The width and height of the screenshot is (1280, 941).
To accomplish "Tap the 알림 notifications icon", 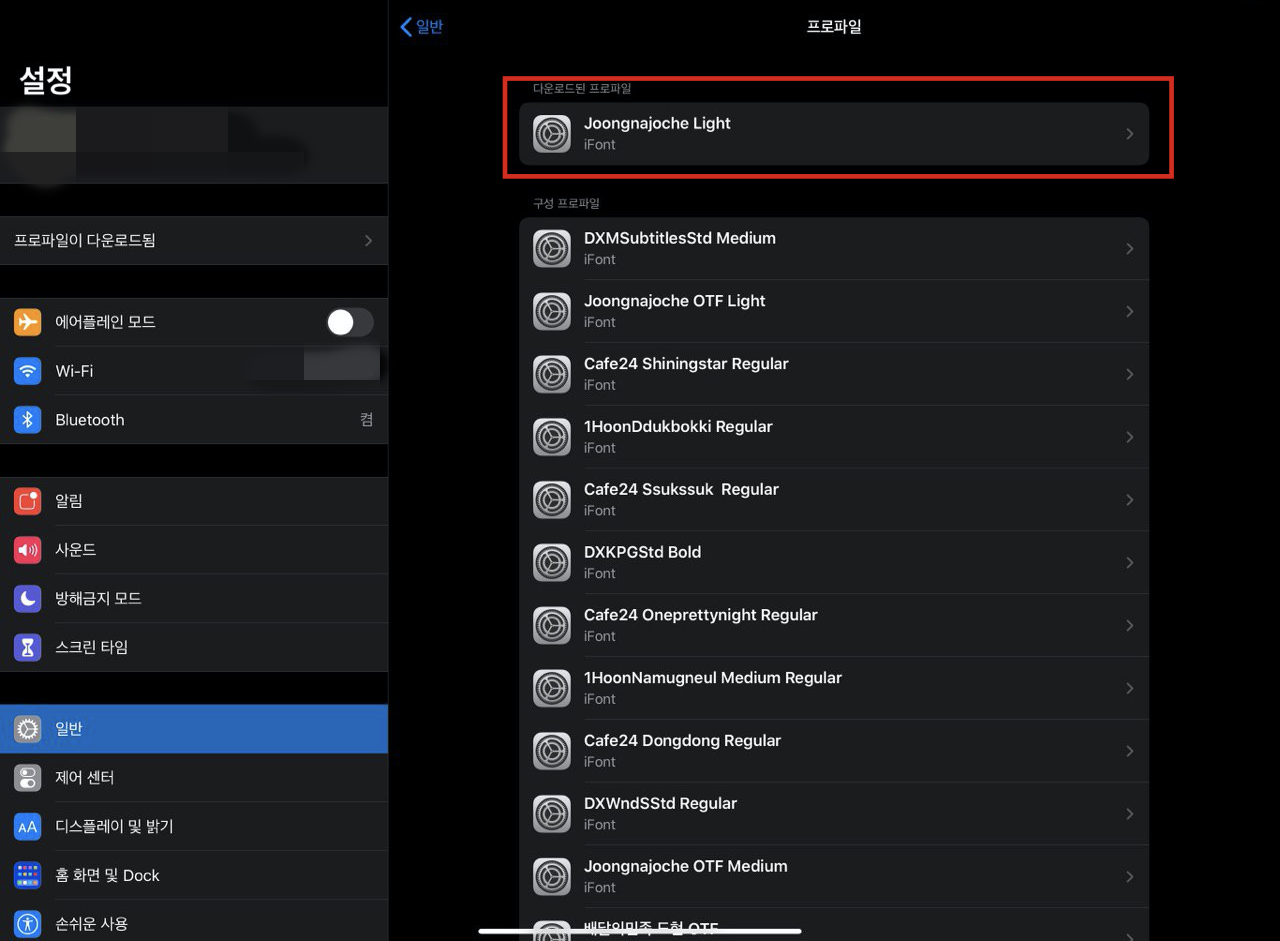I will [x=28, y=501].
